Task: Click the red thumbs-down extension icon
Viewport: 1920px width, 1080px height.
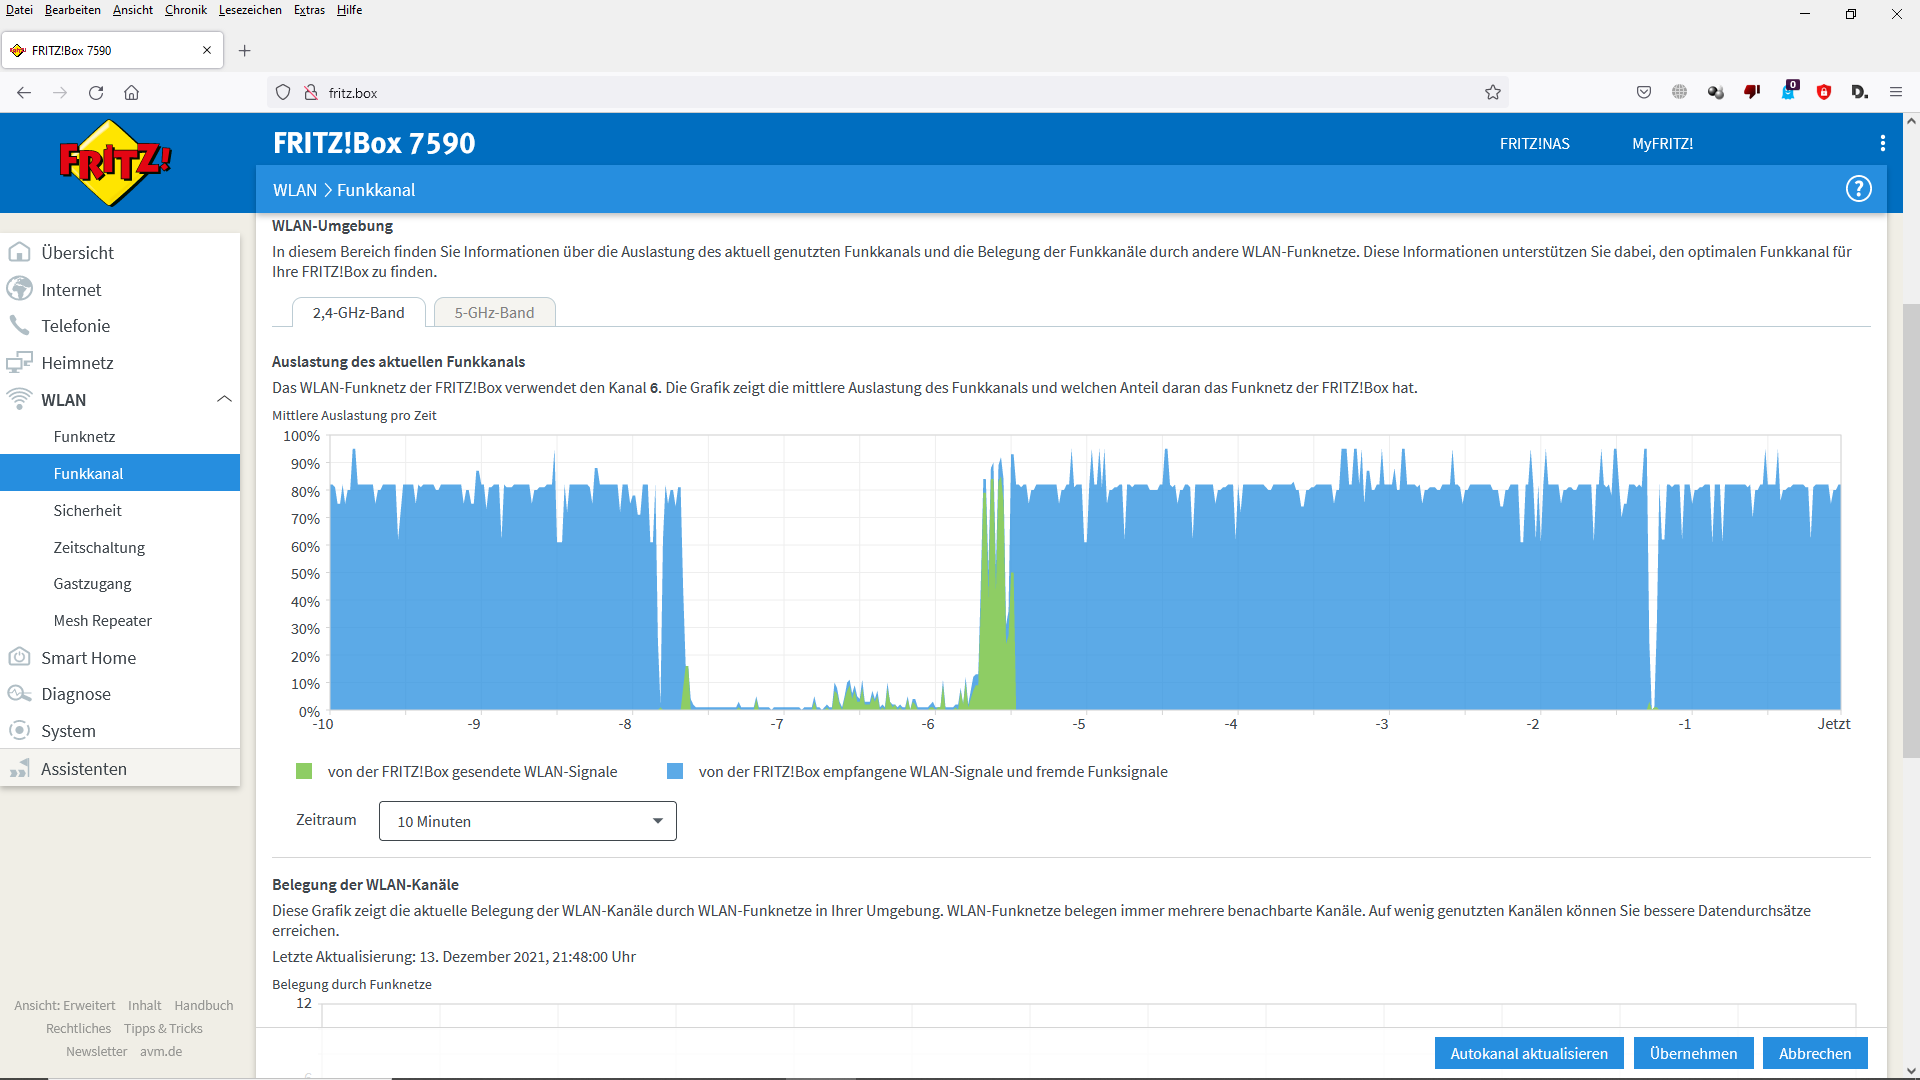Action: (x=1752, y=92)
